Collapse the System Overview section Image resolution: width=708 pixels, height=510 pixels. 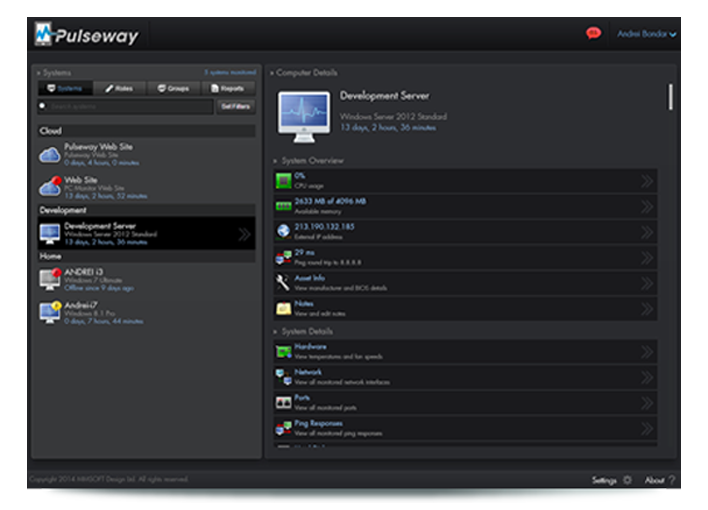pos(275,161)
